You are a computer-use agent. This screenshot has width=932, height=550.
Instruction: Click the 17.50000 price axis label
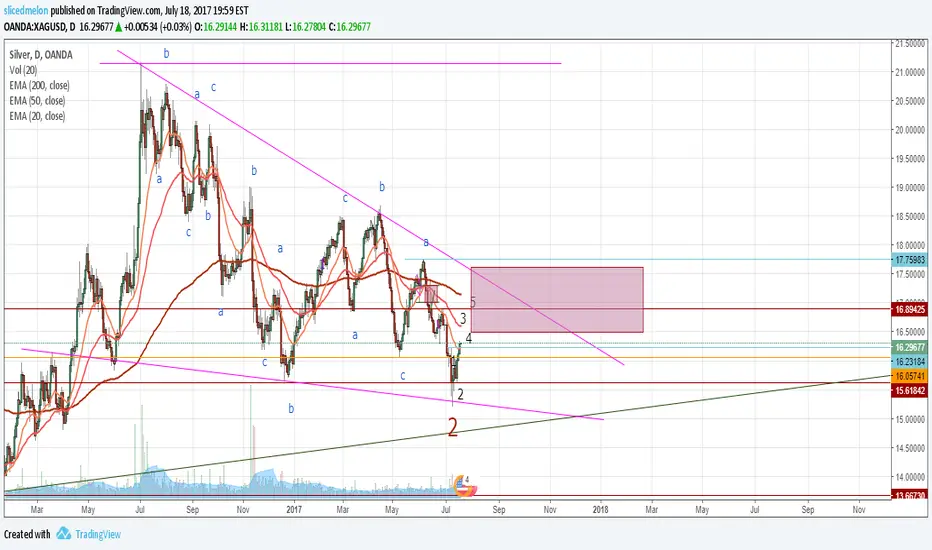pos(910,274)
